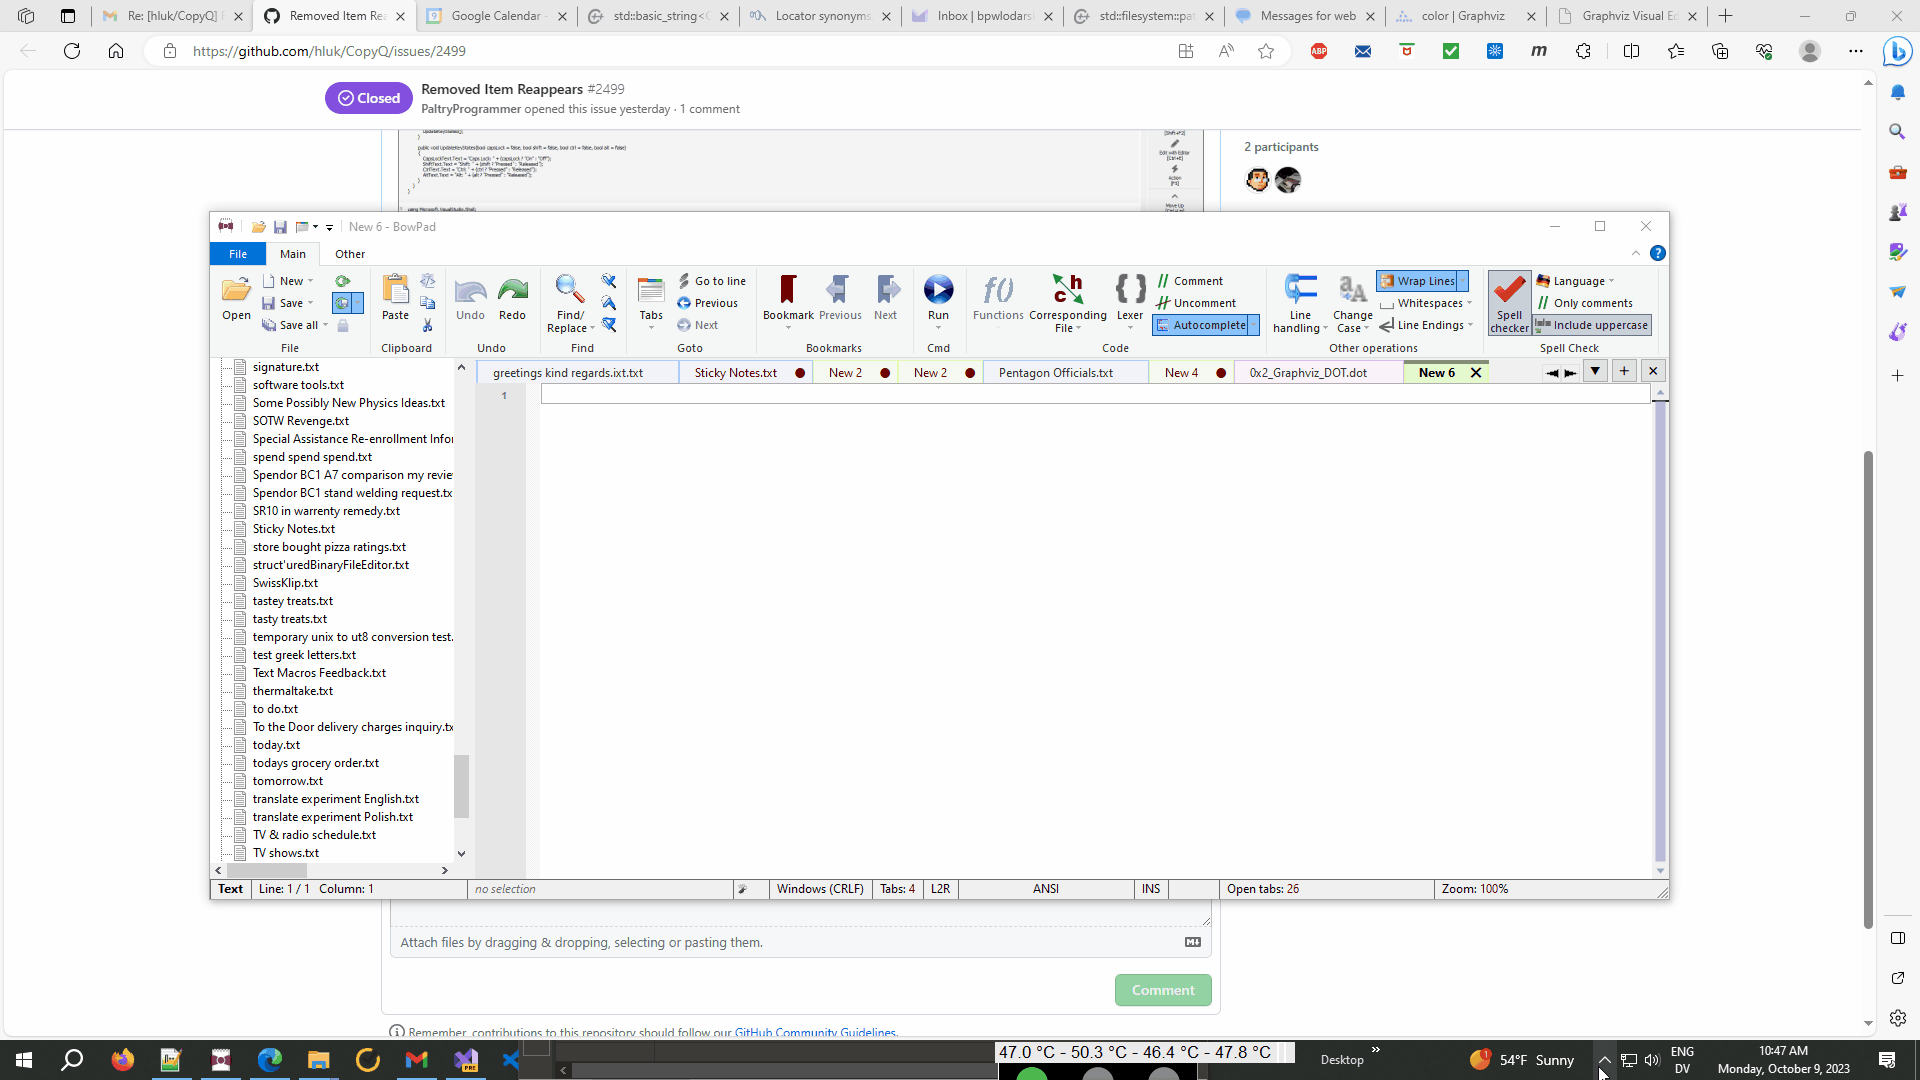
Task: Open the Corresponding File tool
Action: (1068, 290)
